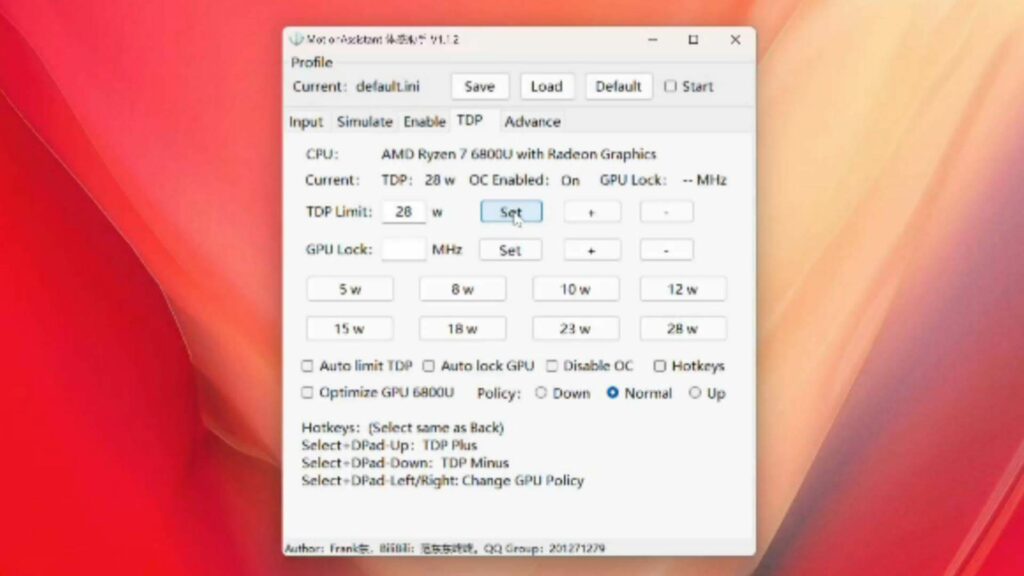Select the Up policy radio button
Screen dimensions: 1024x576
[x=695, y=392]
